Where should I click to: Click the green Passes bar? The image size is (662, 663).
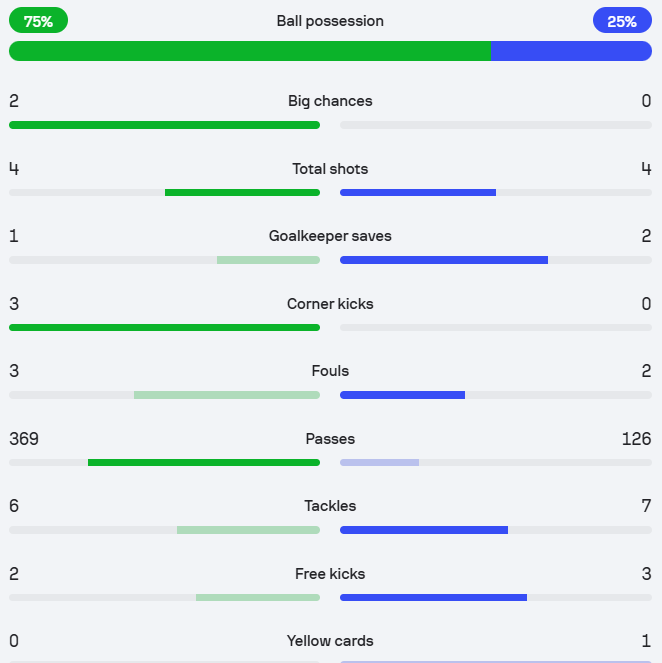204,462
